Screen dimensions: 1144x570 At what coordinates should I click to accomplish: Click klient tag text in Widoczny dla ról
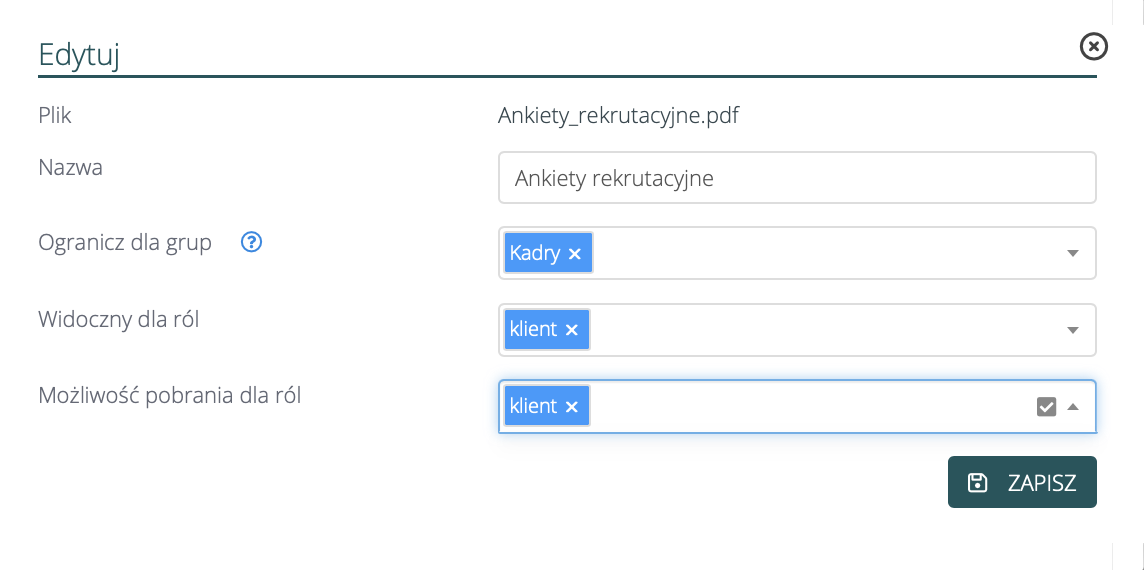click(533, 329)
